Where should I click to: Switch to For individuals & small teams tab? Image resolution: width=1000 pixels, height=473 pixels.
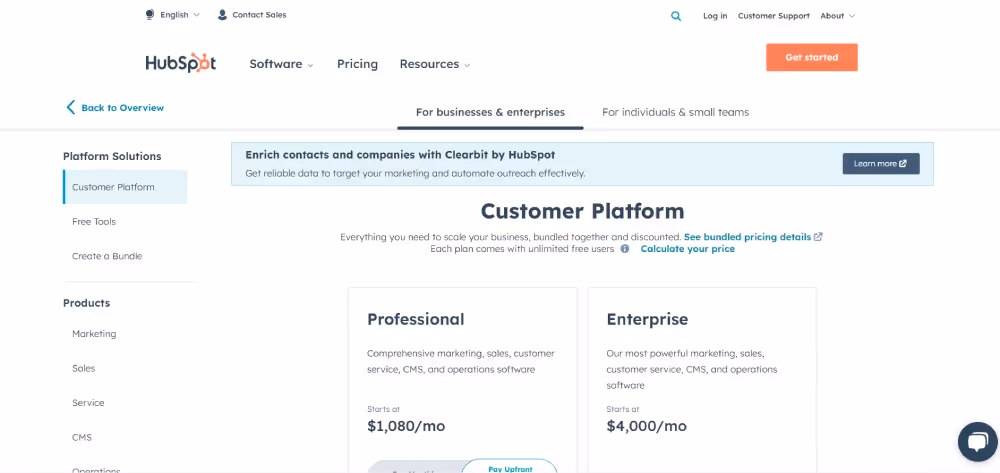click(675, 112)
